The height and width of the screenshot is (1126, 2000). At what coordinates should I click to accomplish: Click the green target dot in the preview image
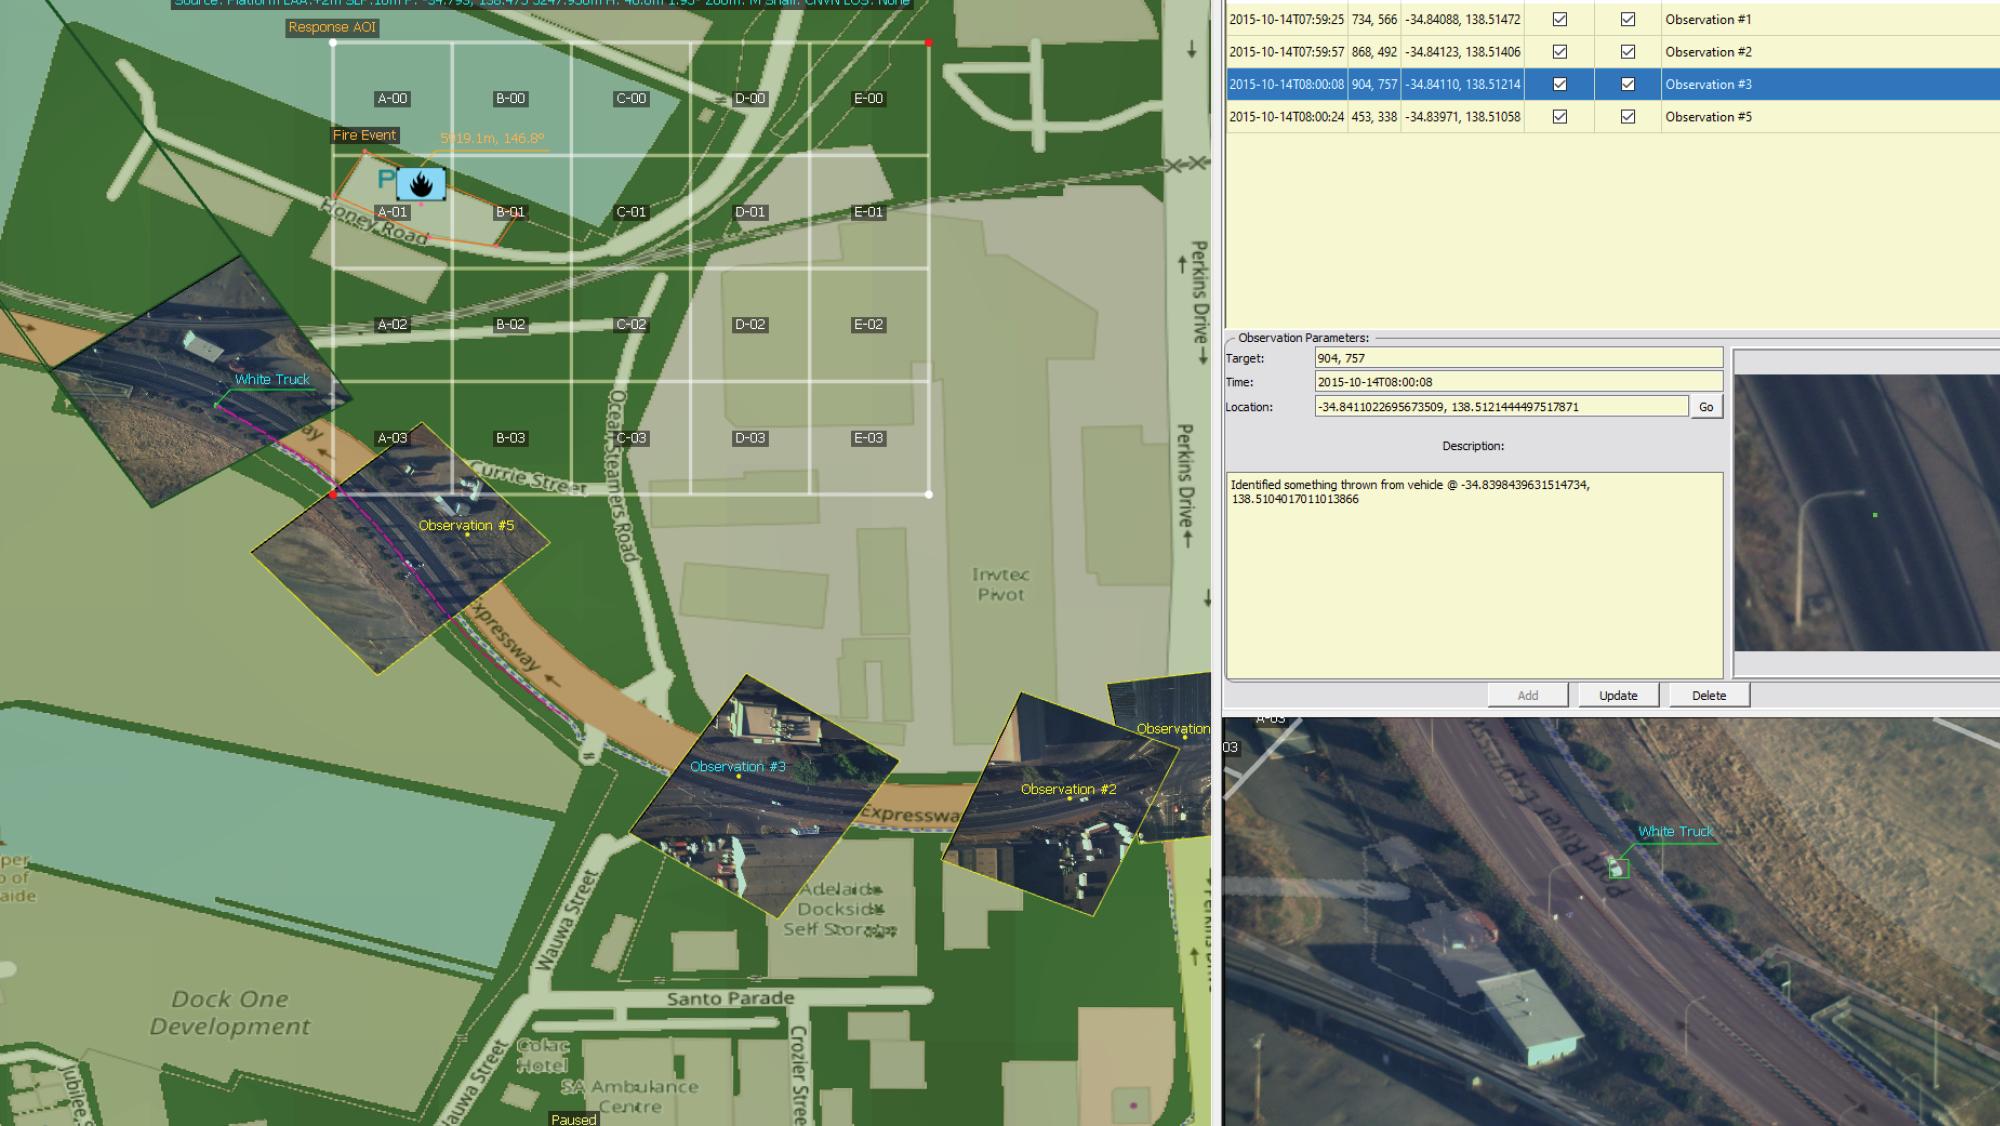(x=1874, y=515)
